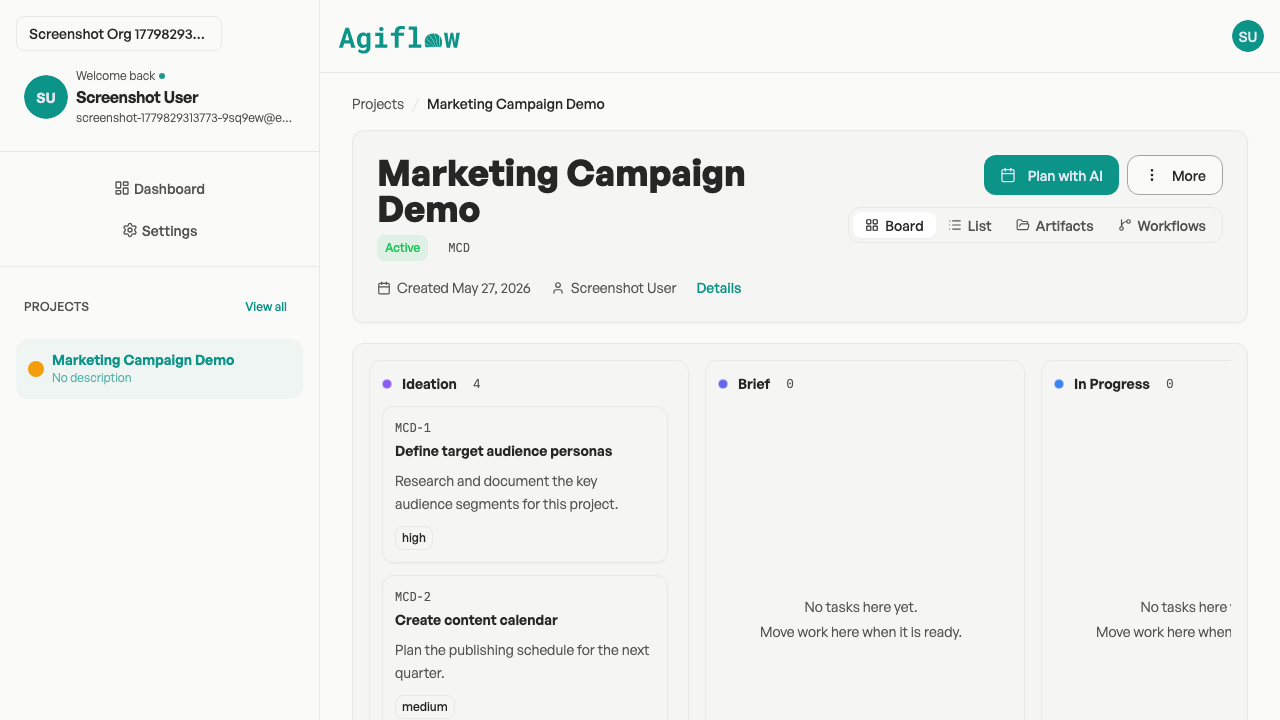Click the orange project color dot
1280x720 pixels.
click(36, 369)
